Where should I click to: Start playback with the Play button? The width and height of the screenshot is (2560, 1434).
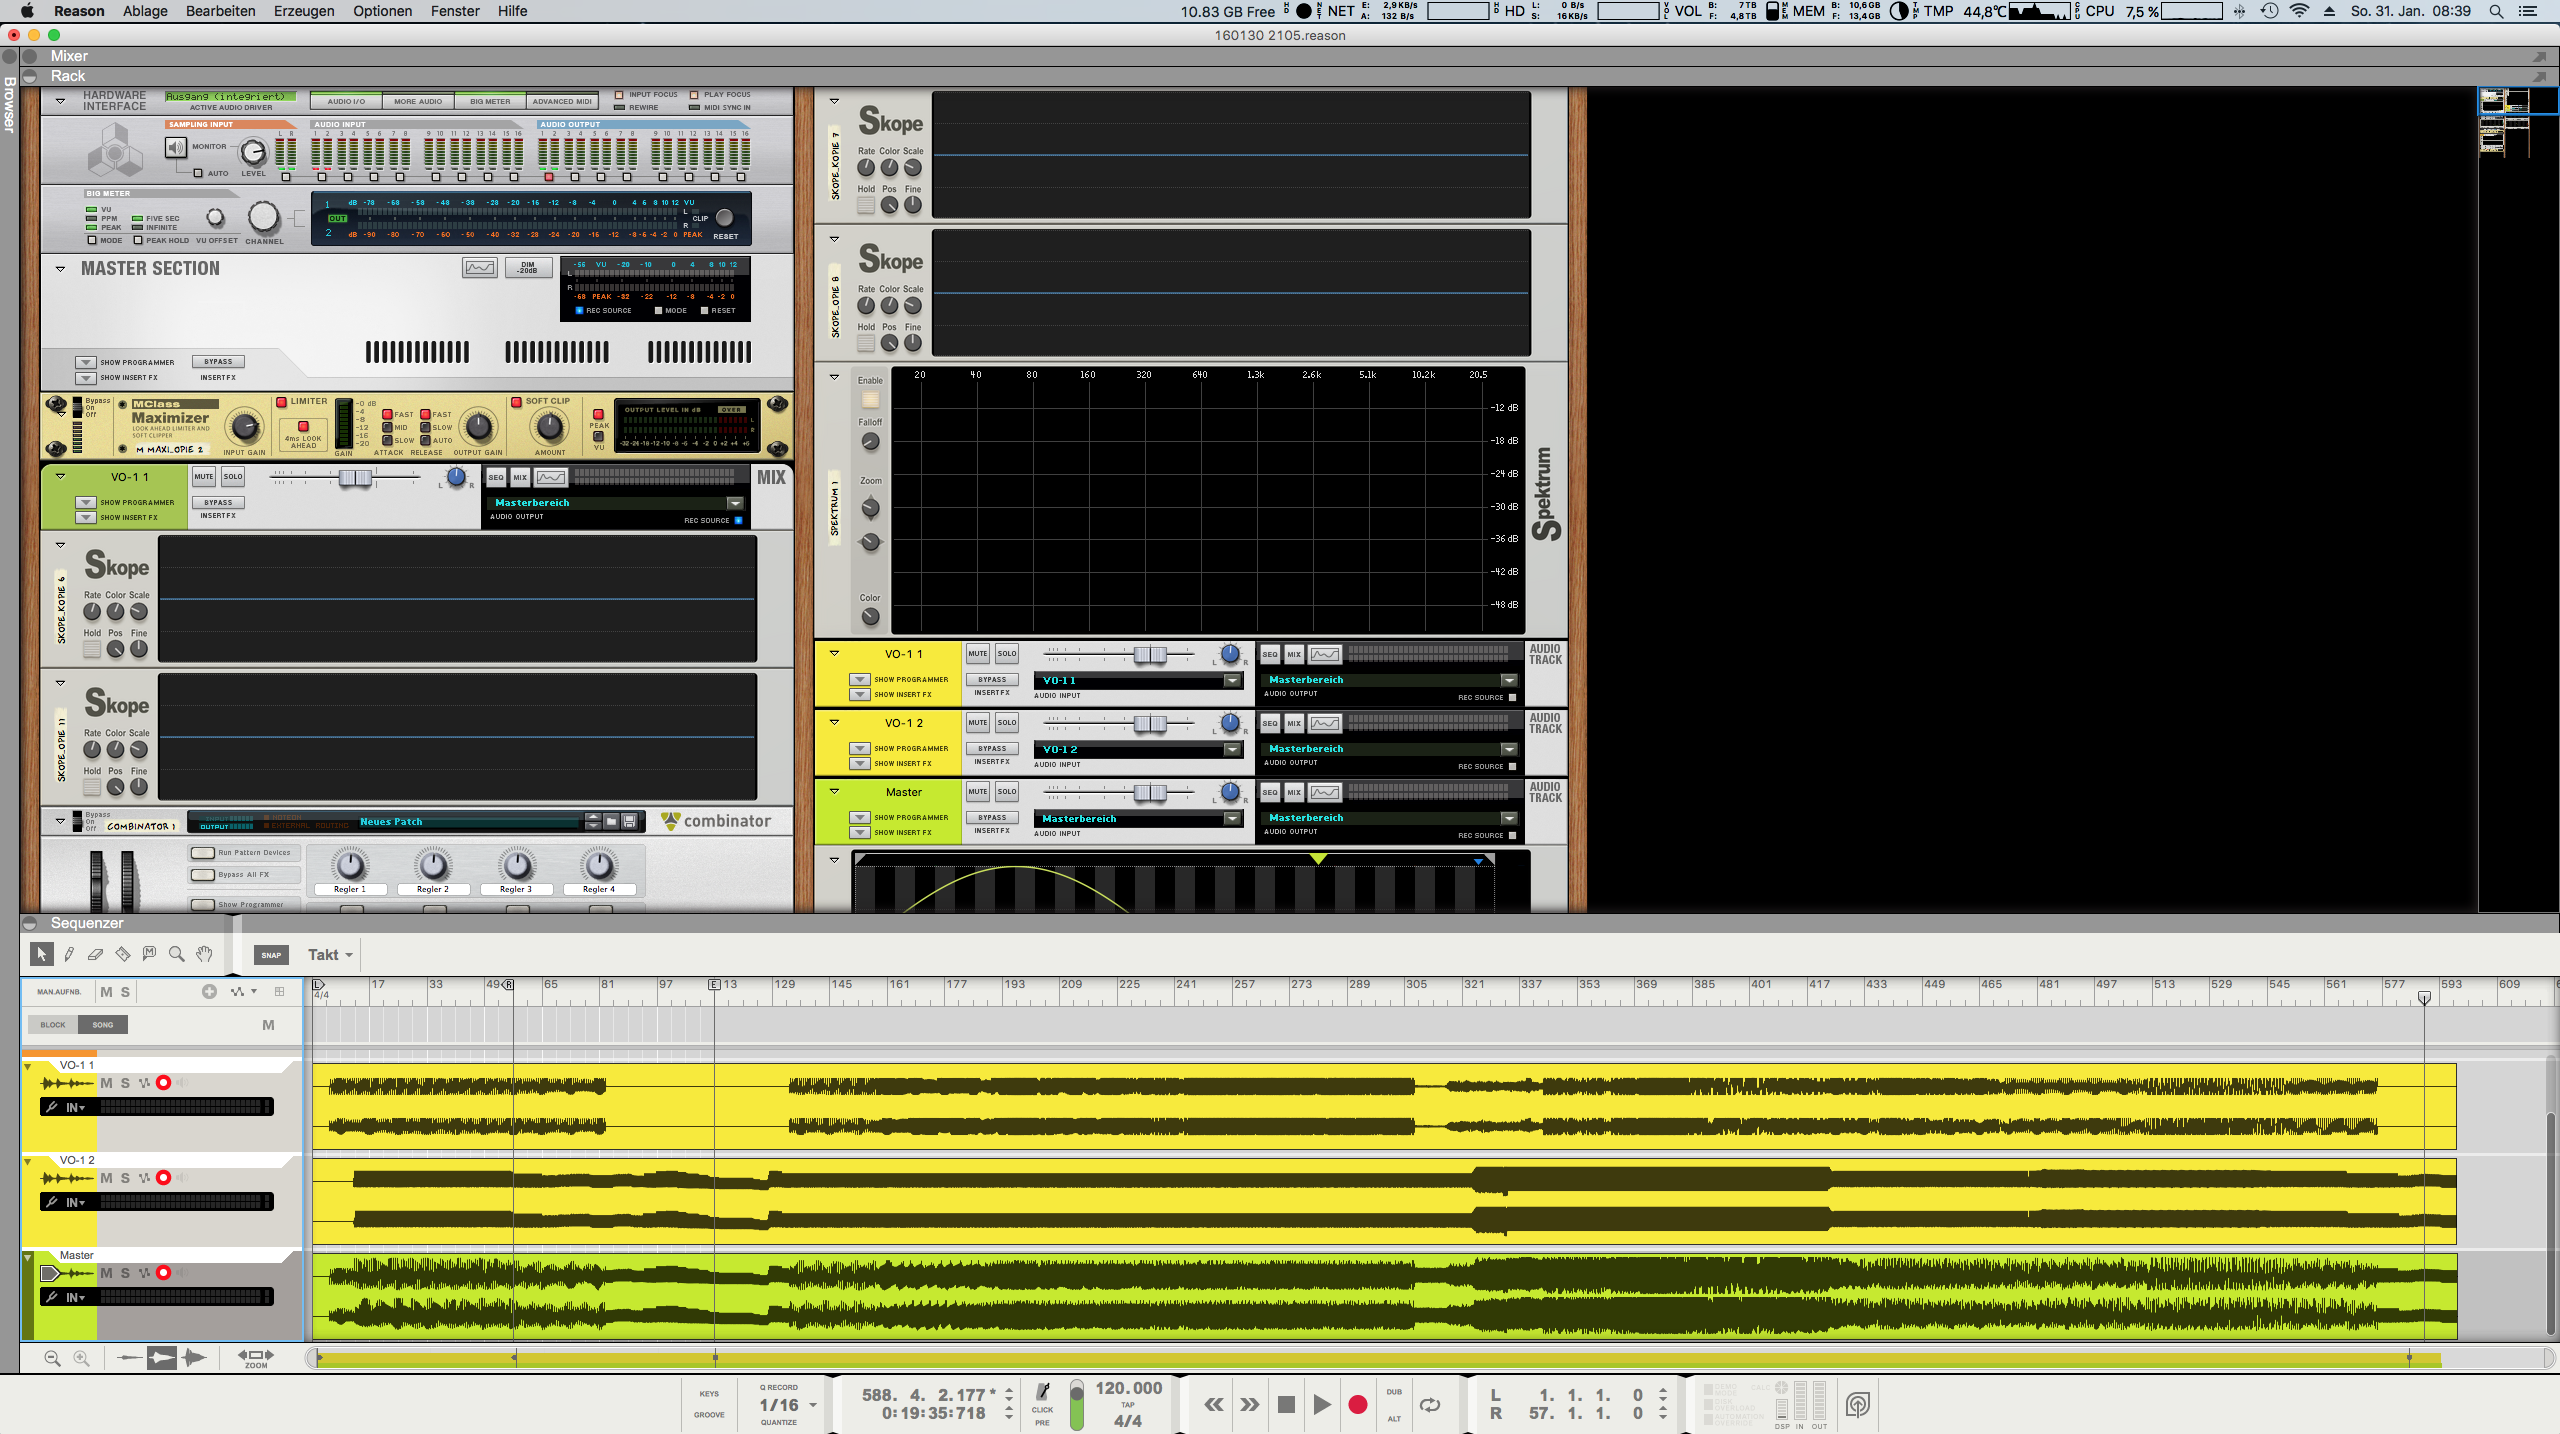coord(1322,1405)
